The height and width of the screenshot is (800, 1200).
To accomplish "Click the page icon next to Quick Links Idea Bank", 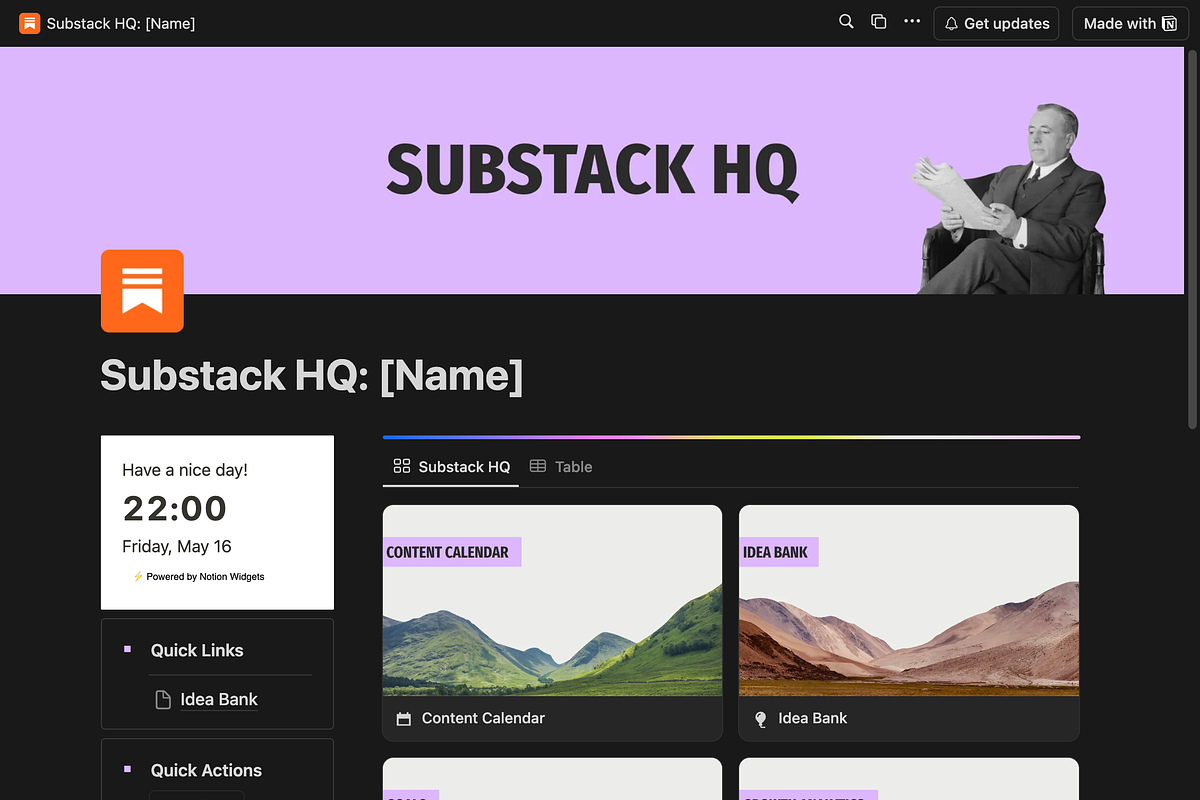I will pos(163,700).
